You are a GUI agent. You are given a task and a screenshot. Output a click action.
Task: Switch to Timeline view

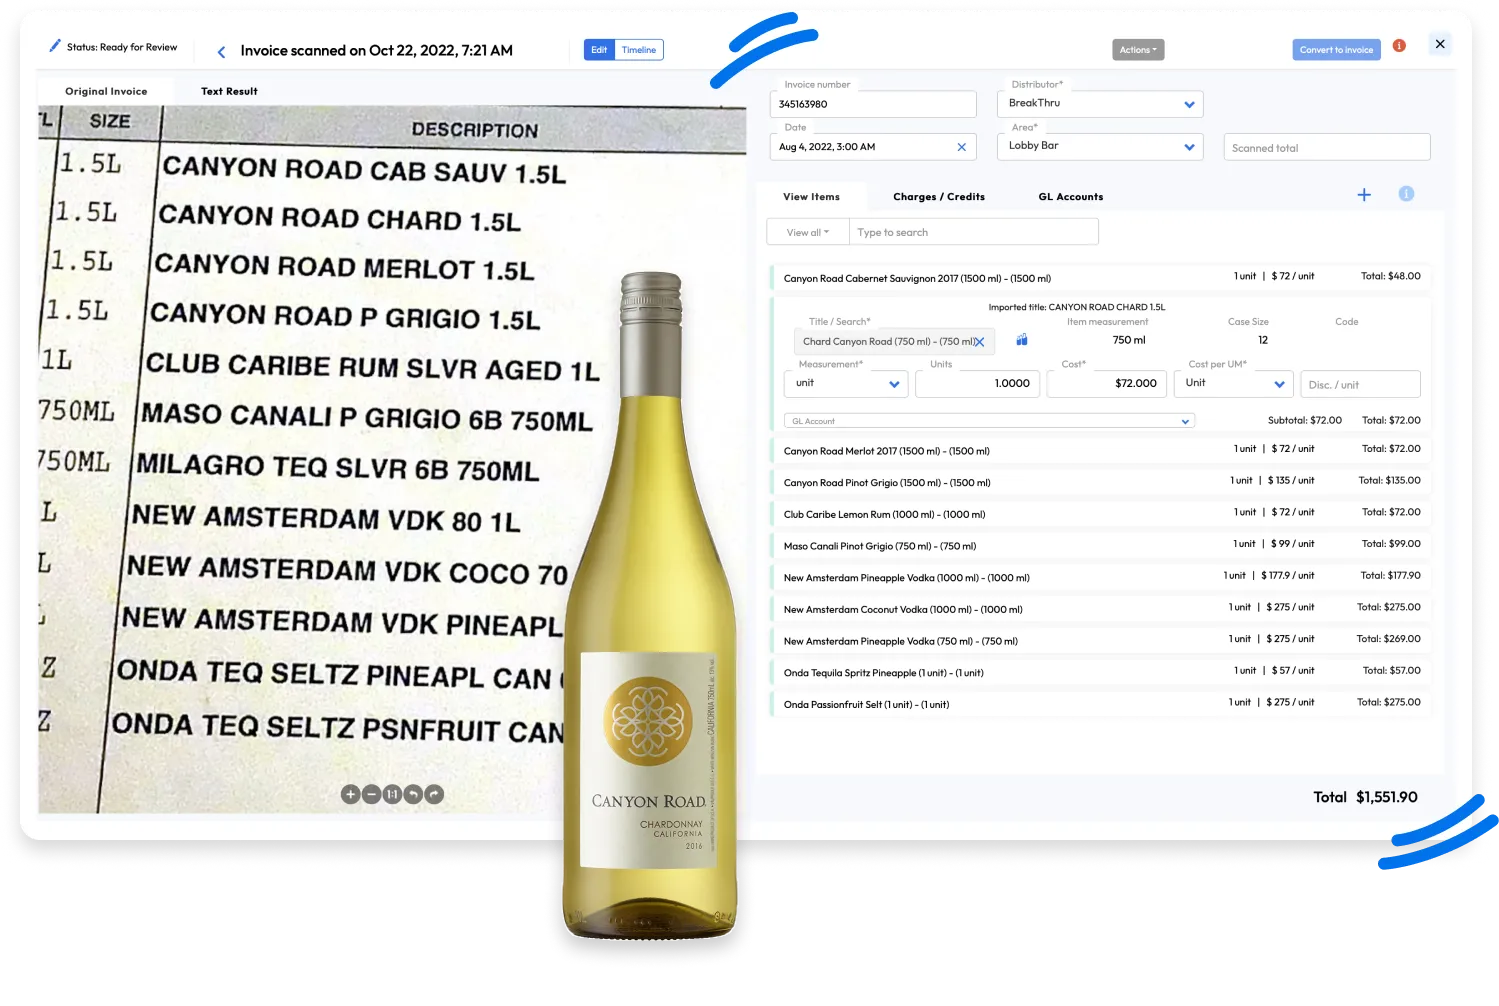click(639, 49)
